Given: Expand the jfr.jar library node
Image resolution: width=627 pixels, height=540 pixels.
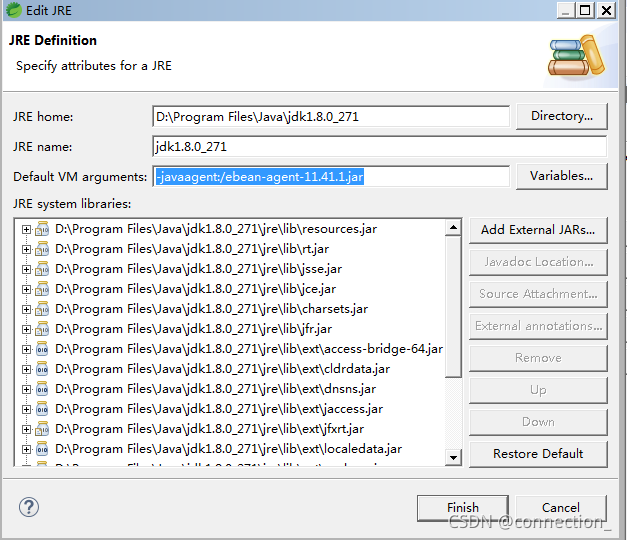Looking at the screenshot, I should pyautogui.click(x=26, y=330).
